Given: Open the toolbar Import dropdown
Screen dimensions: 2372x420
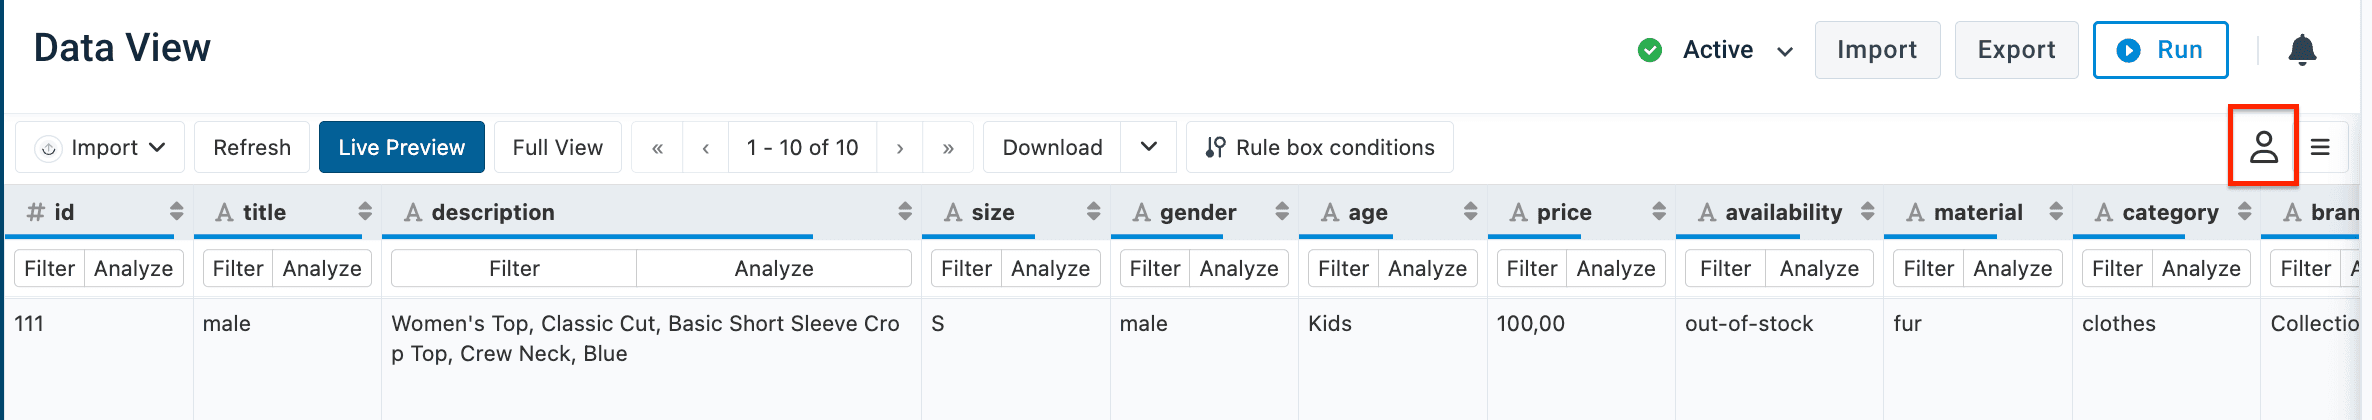Looking at the screenshot, I should click(x=100, y=148).
